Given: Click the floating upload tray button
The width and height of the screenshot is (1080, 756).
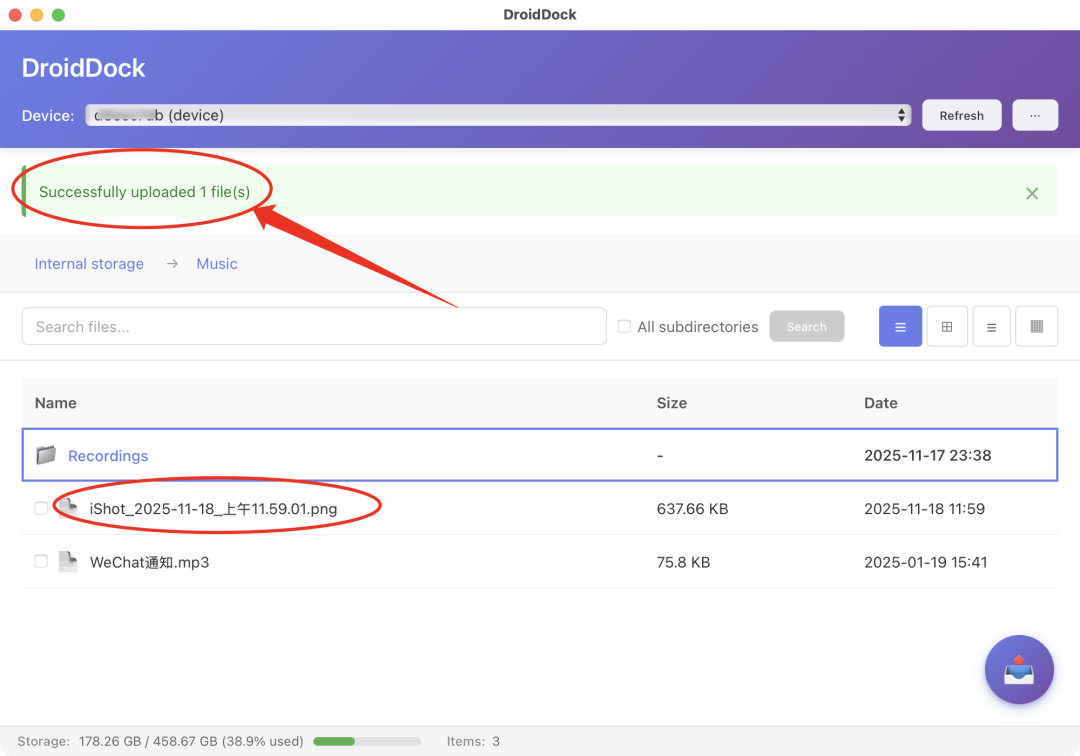Looking at the screenshot, I should (1019, 669).
